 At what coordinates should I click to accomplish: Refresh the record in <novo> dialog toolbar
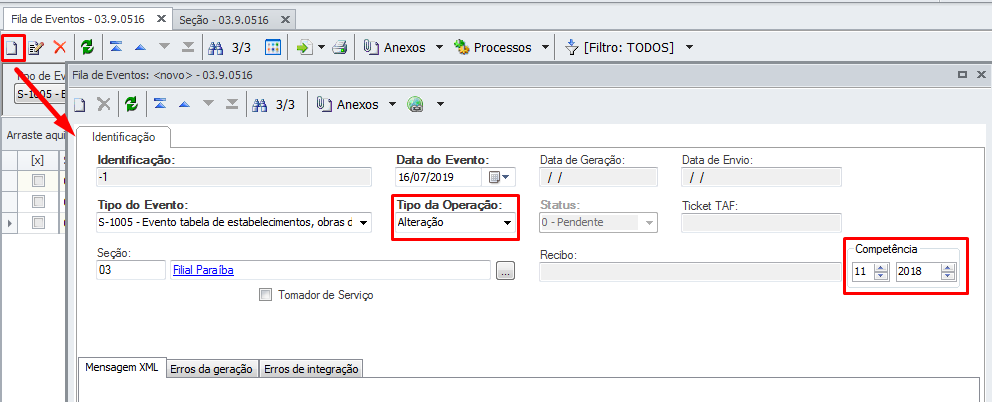(x=131, y=104)
